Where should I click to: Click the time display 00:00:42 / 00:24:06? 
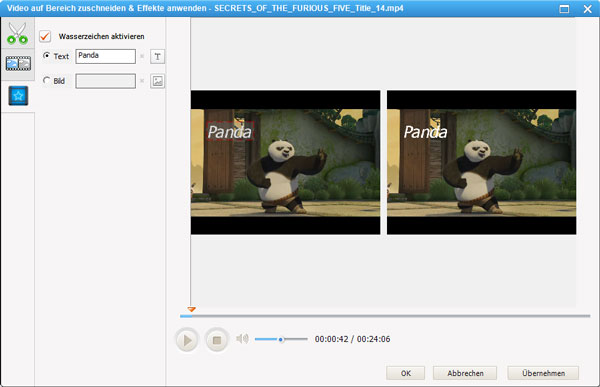[352, 339]
